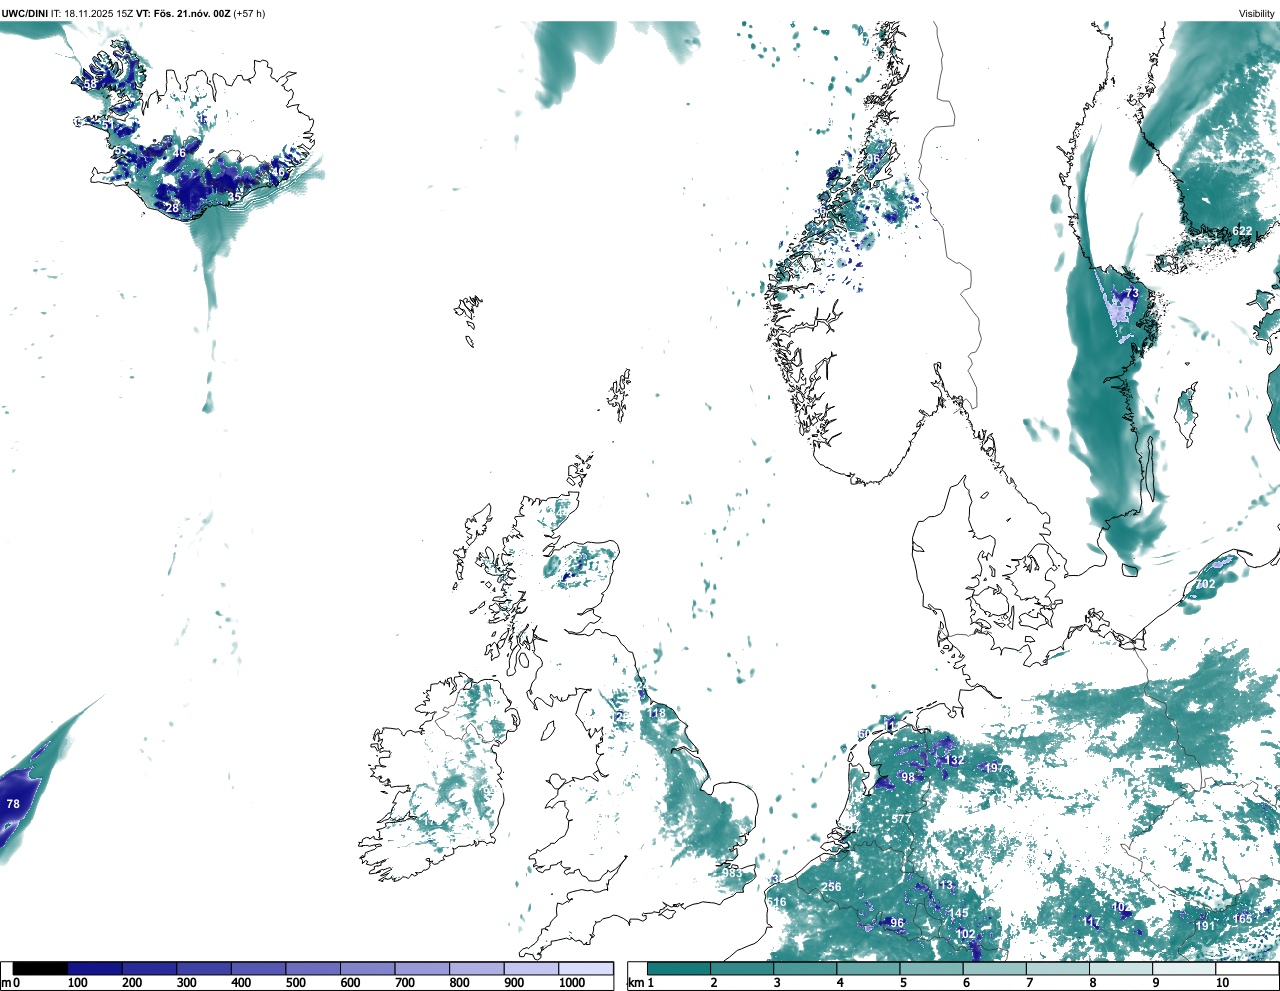Select the 2–3 km teal swatch
This screenshot has width=1280, height=991.
(742, 968)
